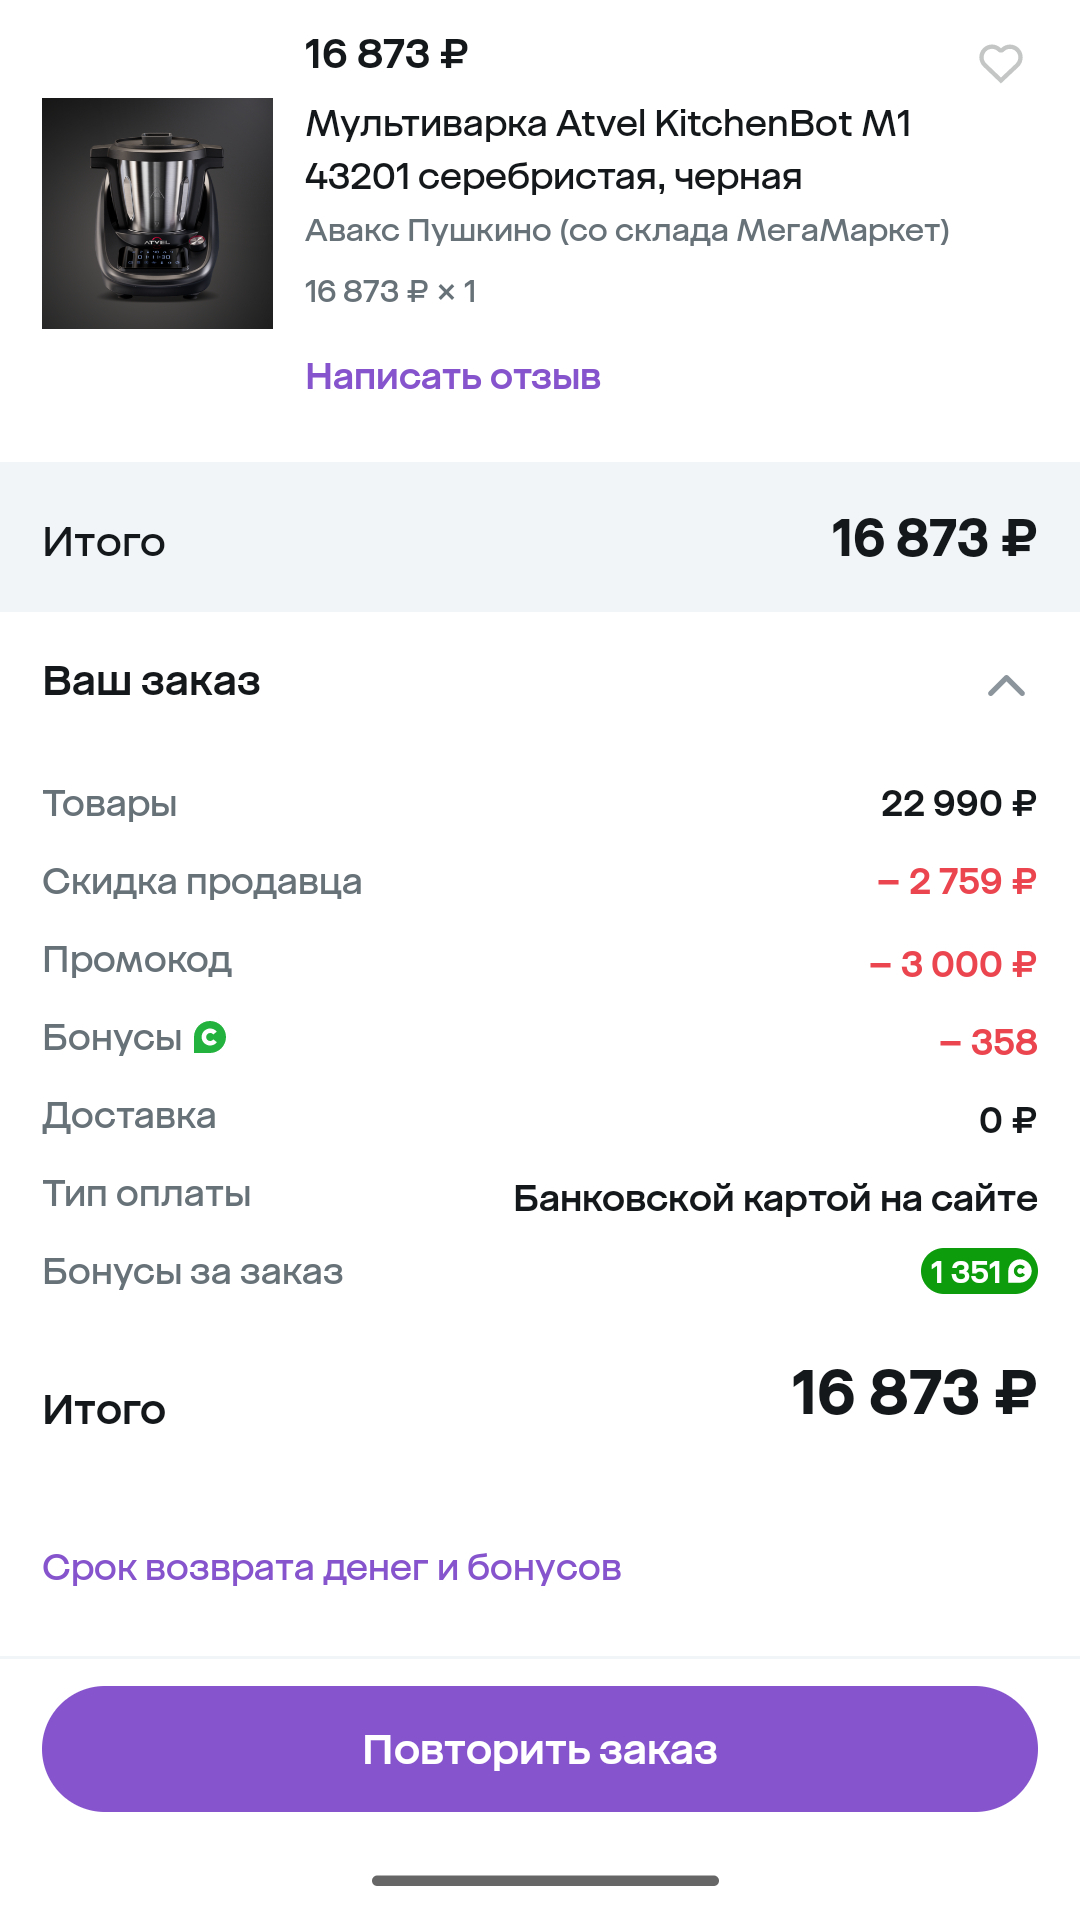This screenshot has width=1080, height=1906.
Task: Tap the Скидка продавца amount of 2 759 ₽
Action: pos(957,882)
